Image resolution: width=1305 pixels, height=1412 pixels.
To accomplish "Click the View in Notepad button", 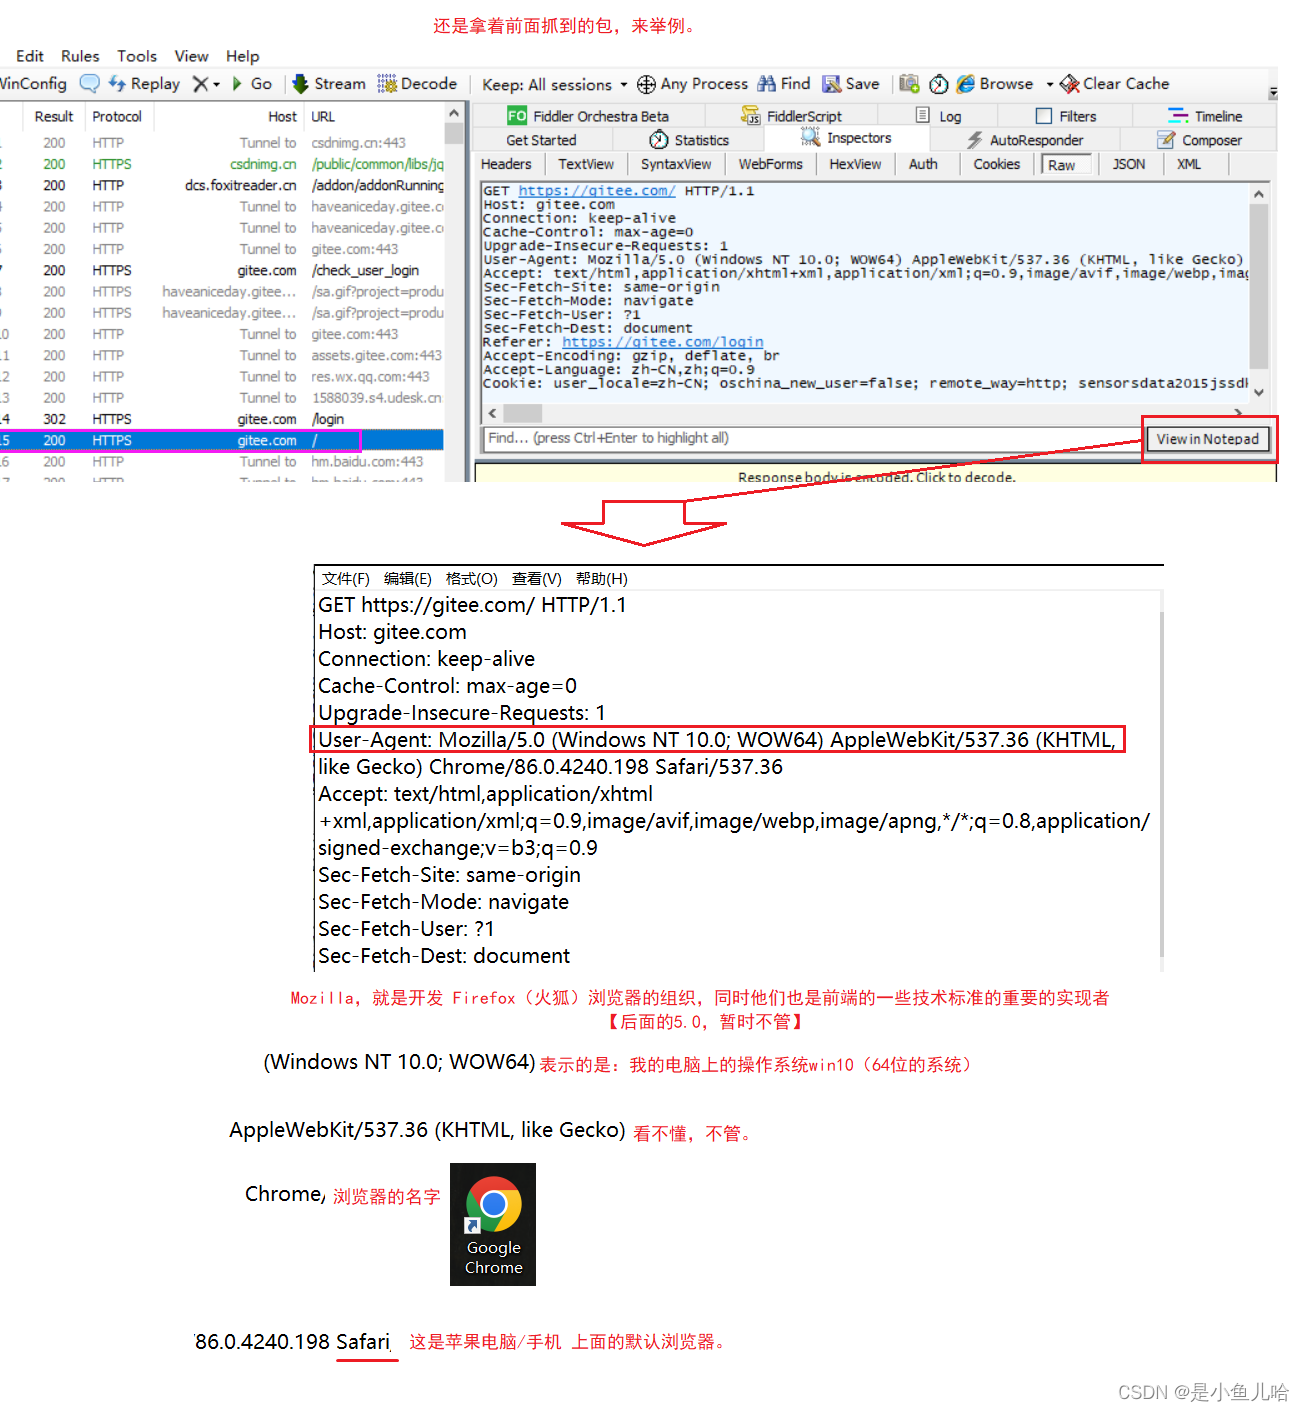I will tap(1208, 439).
